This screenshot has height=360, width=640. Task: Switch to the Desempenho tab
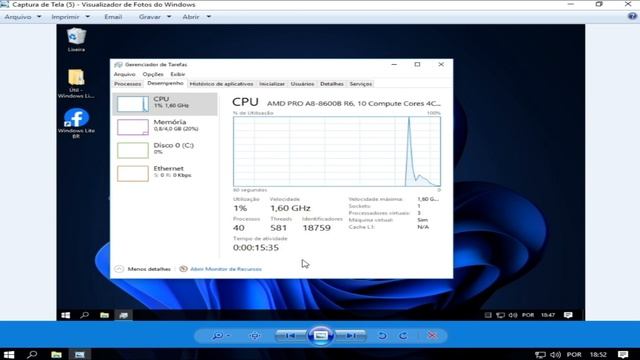[165, 83]
